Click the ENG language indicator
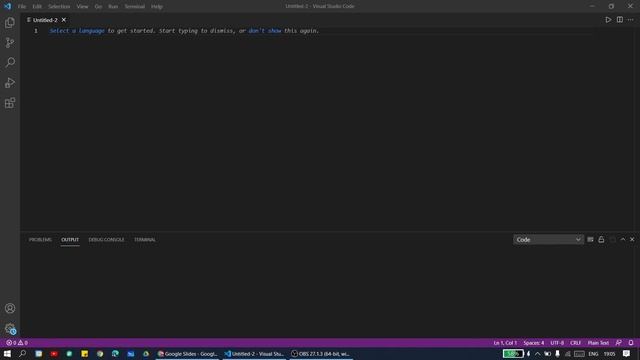Viewport: 640px width, 360px height. click(593, 354)
